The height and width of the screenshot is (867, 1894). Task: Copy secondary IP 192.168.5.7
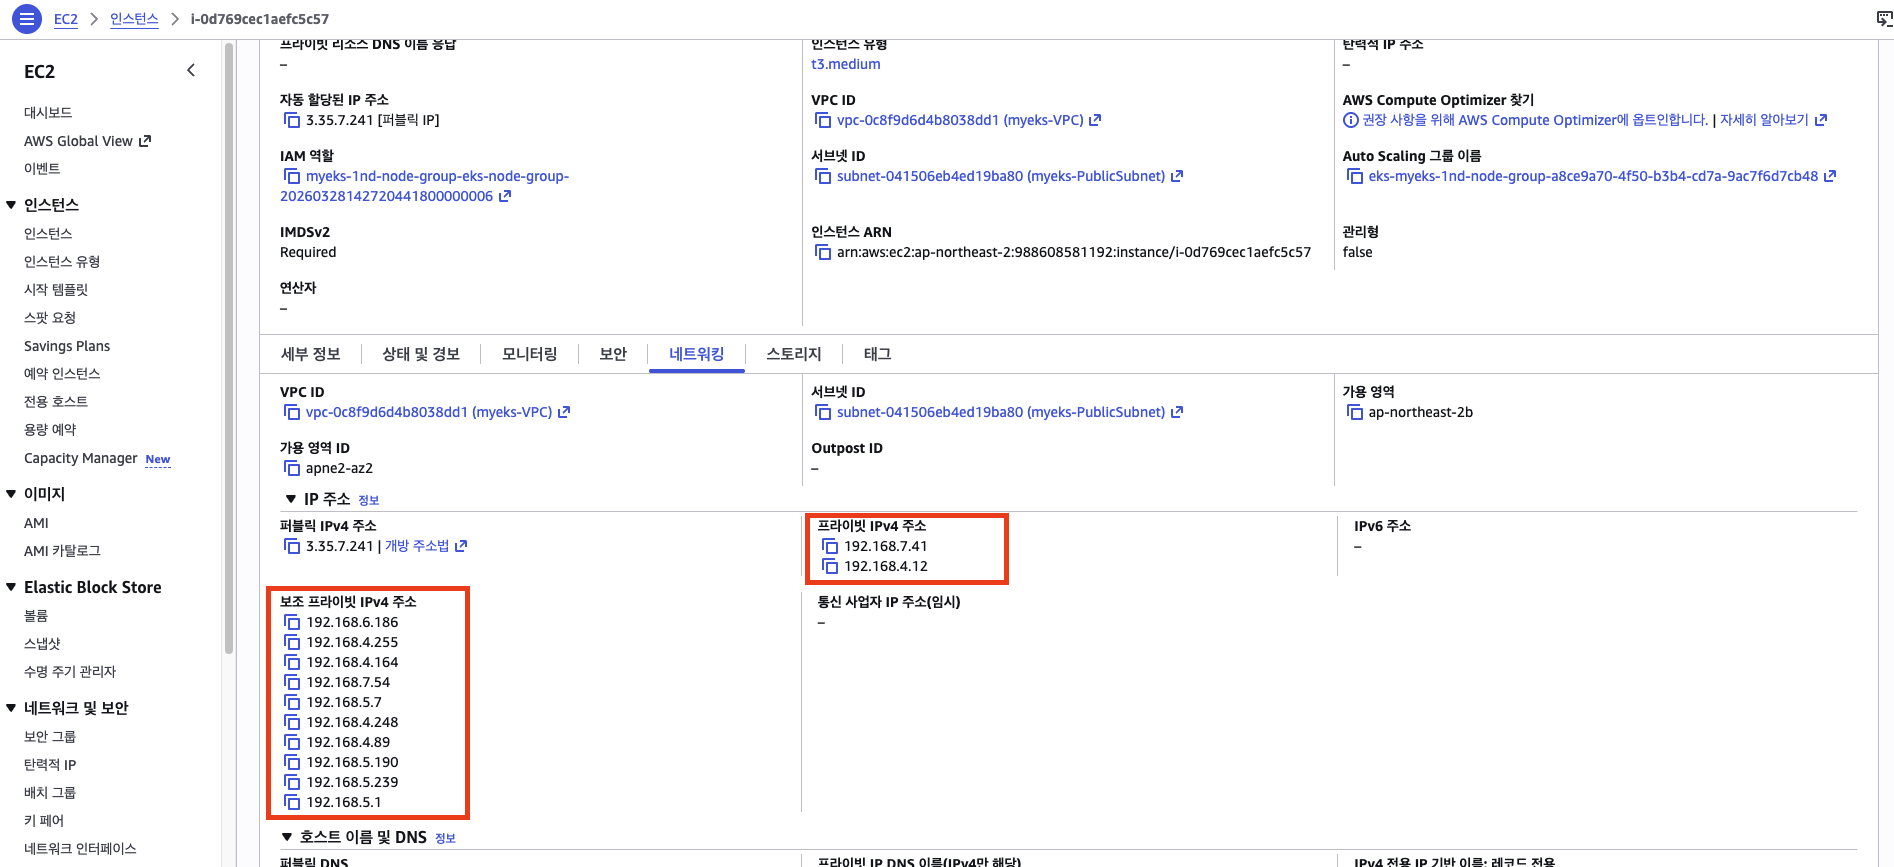tap(292, 702)
